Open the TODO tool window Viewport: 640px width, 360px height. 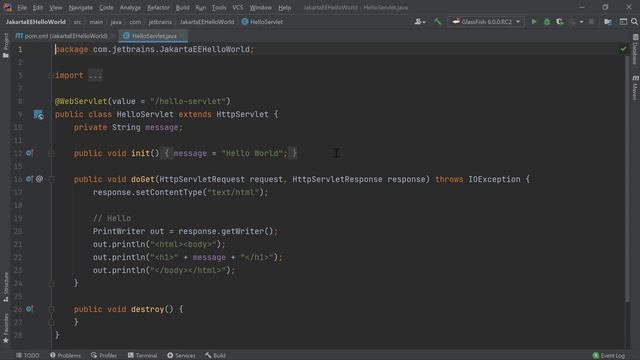pyautogui.click(x=27, y=356)
